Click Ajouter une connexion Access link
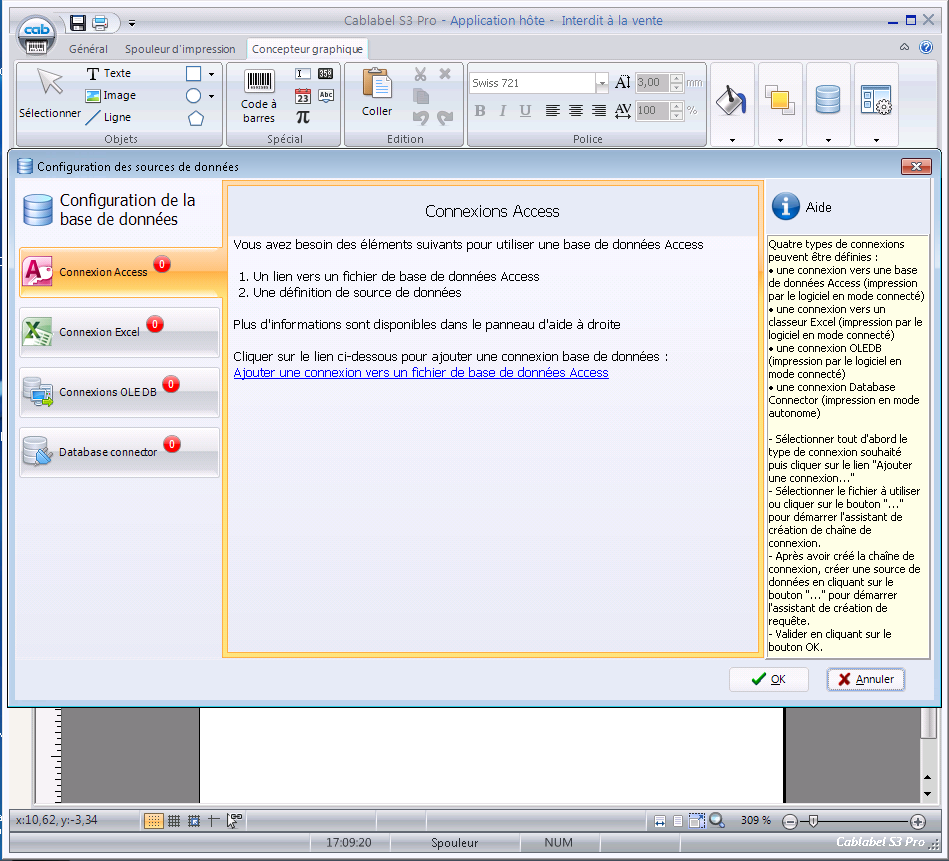The image size is (949, 861). 421,373
